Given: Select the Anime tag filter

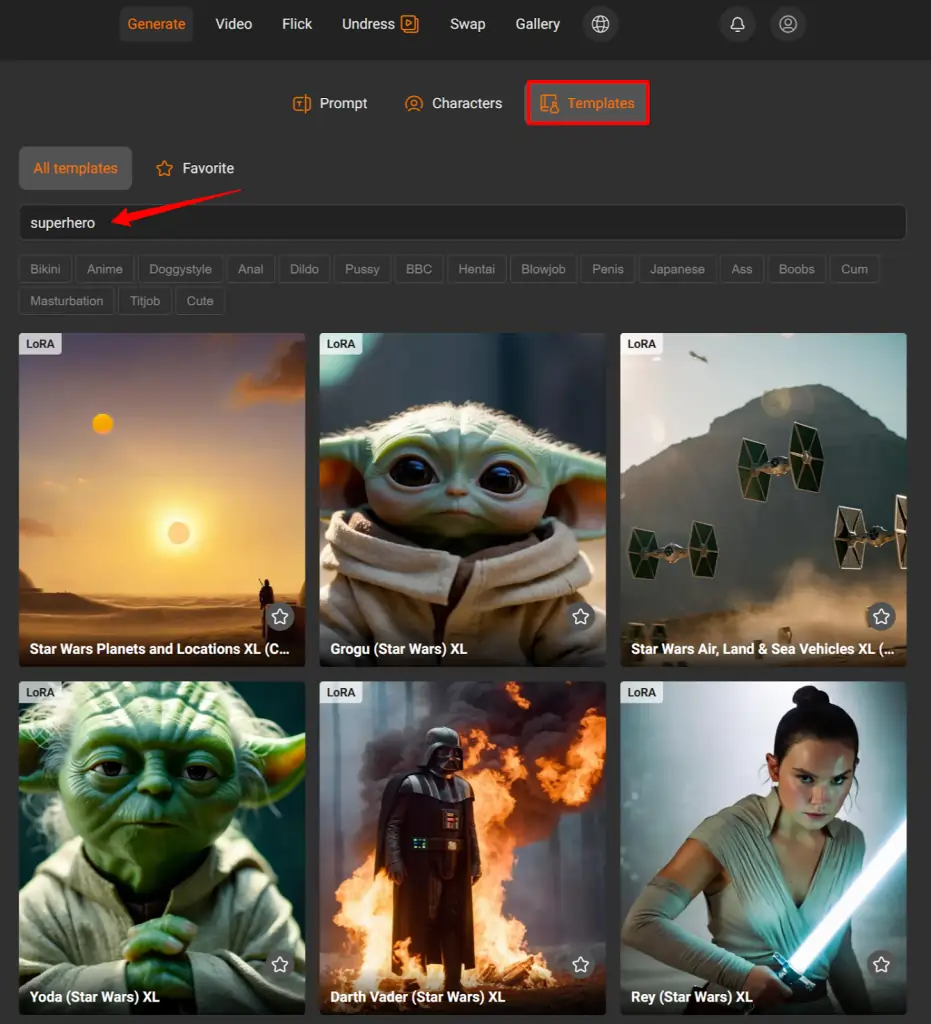Looking at the screenshot, I should click(104, 268).
